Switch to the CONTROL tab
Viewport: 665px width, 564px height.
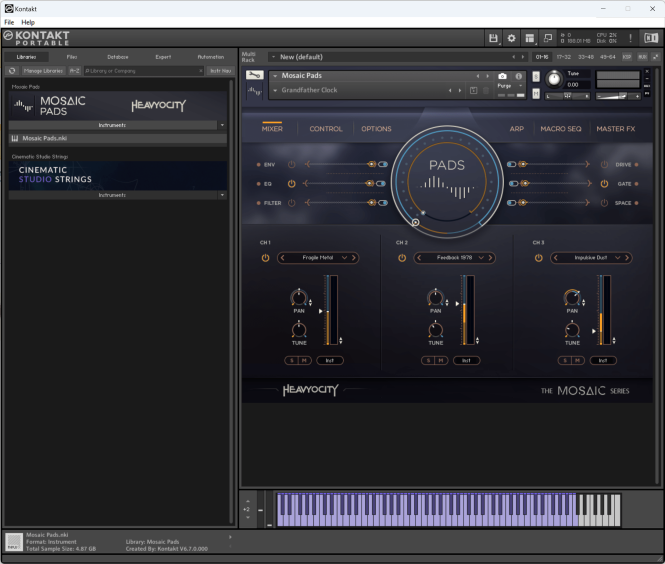pos(326,129)
